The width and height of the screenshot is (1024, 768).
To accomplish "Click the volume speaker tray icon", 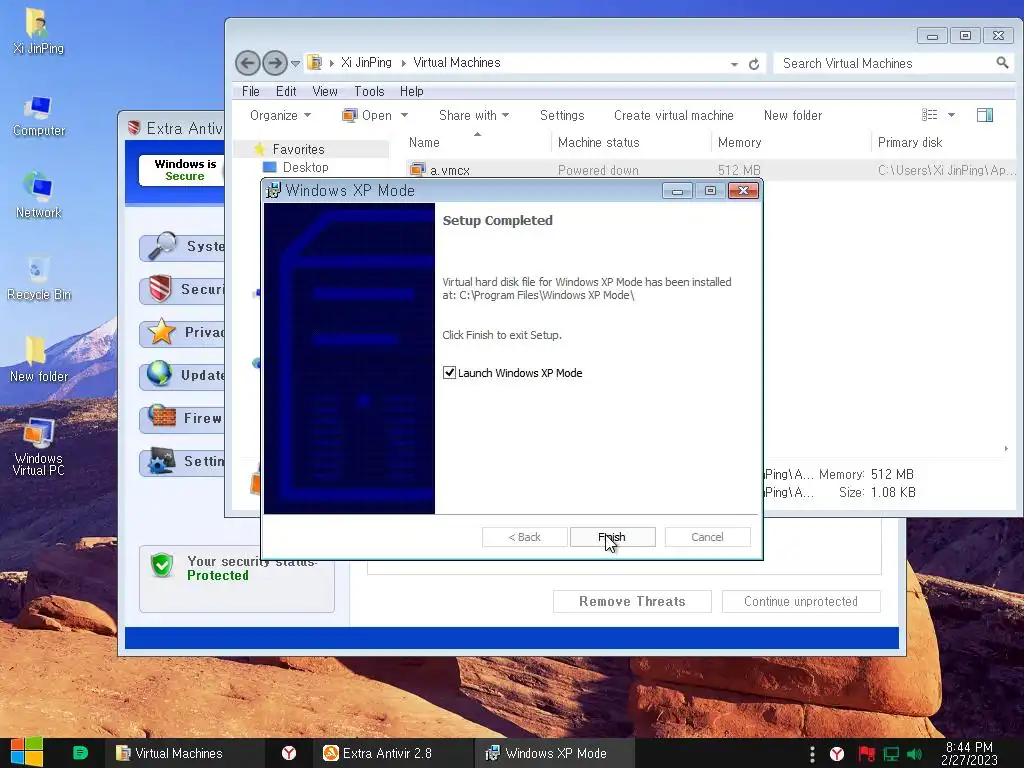I will coord(914,754).
